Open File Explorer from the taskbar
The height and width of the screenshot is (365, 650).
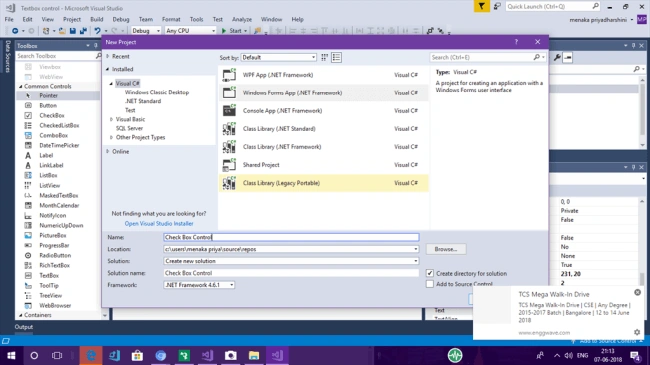click(254, 355)
